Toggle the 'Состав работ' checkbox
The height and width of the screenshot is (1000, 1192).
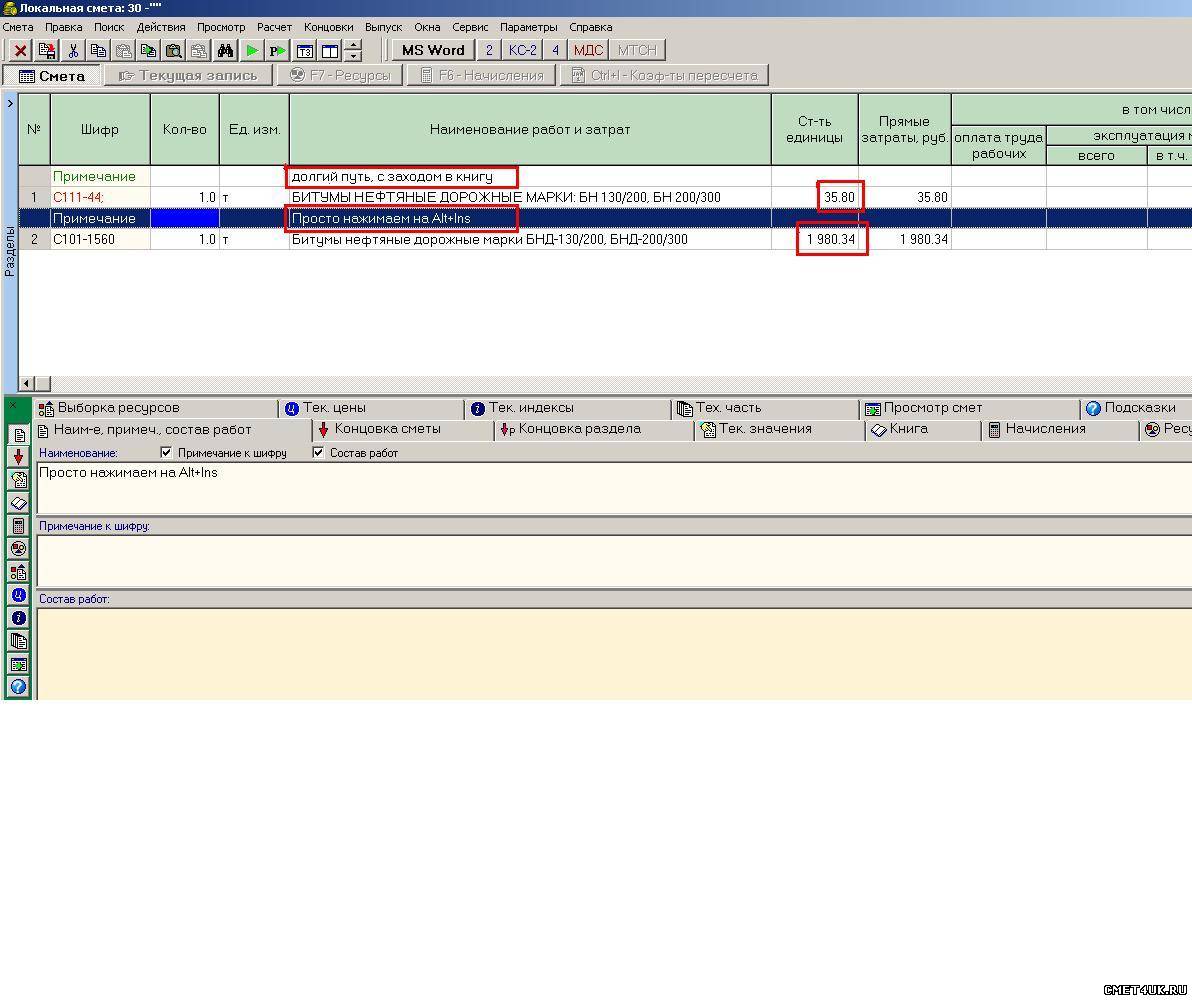[x=319, y=452]
